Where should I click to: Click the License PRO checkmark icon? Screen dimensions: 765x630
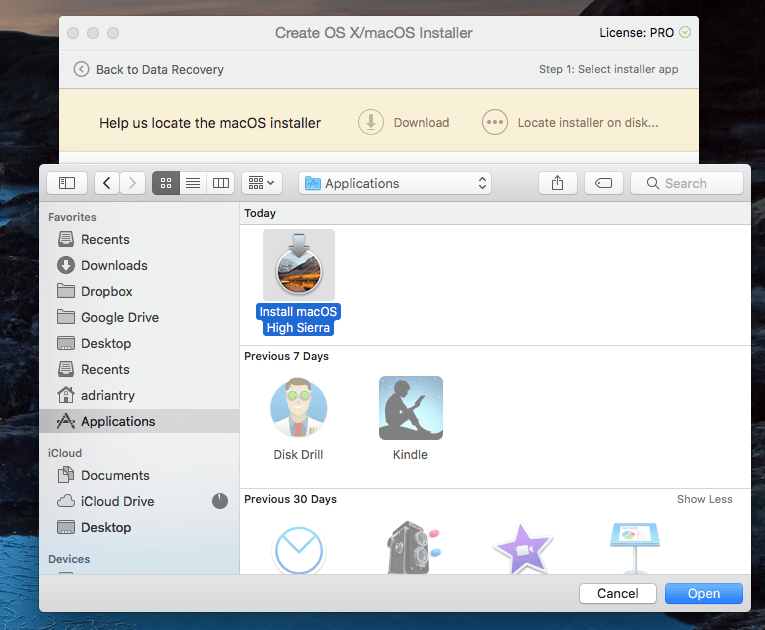[x=685, y=32]
